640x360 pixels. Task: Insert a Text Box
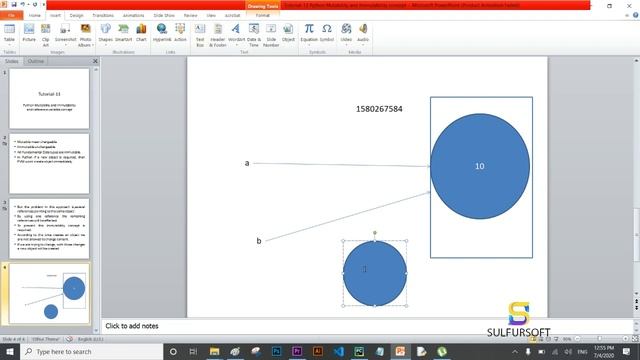tap(200, 35)
